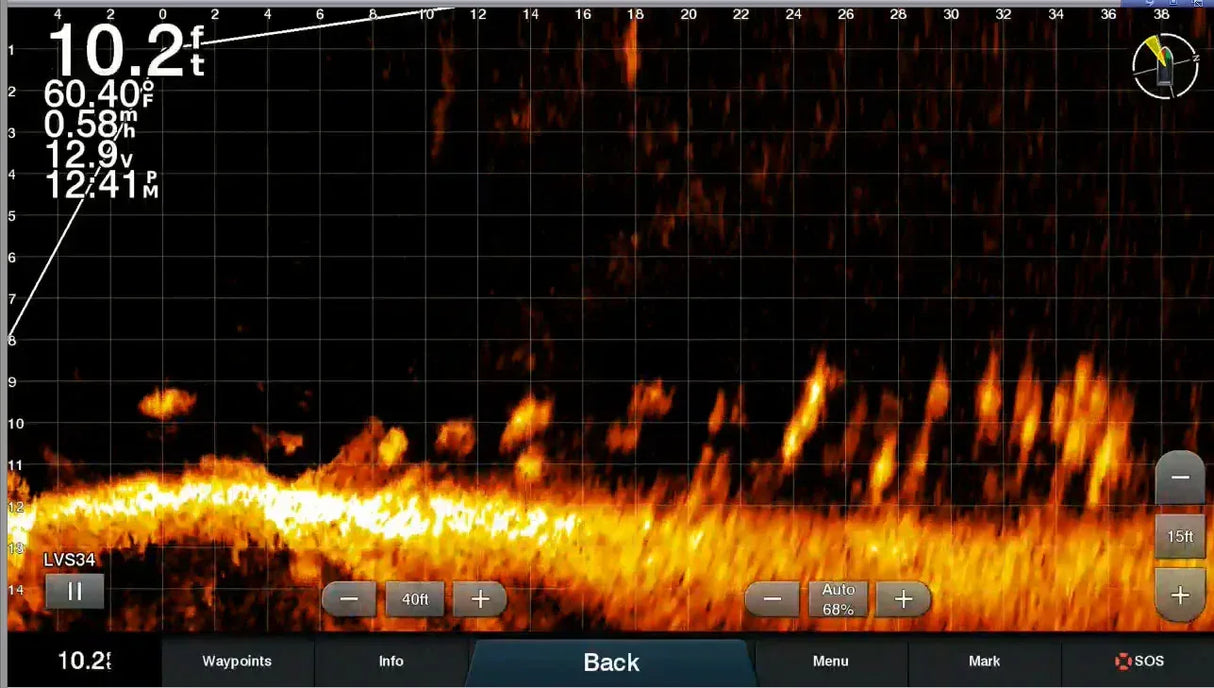The width and height of the screenshot is (1214, 688).
Task: Increase sonar gain with the plus icon
Action: point(903,598)
